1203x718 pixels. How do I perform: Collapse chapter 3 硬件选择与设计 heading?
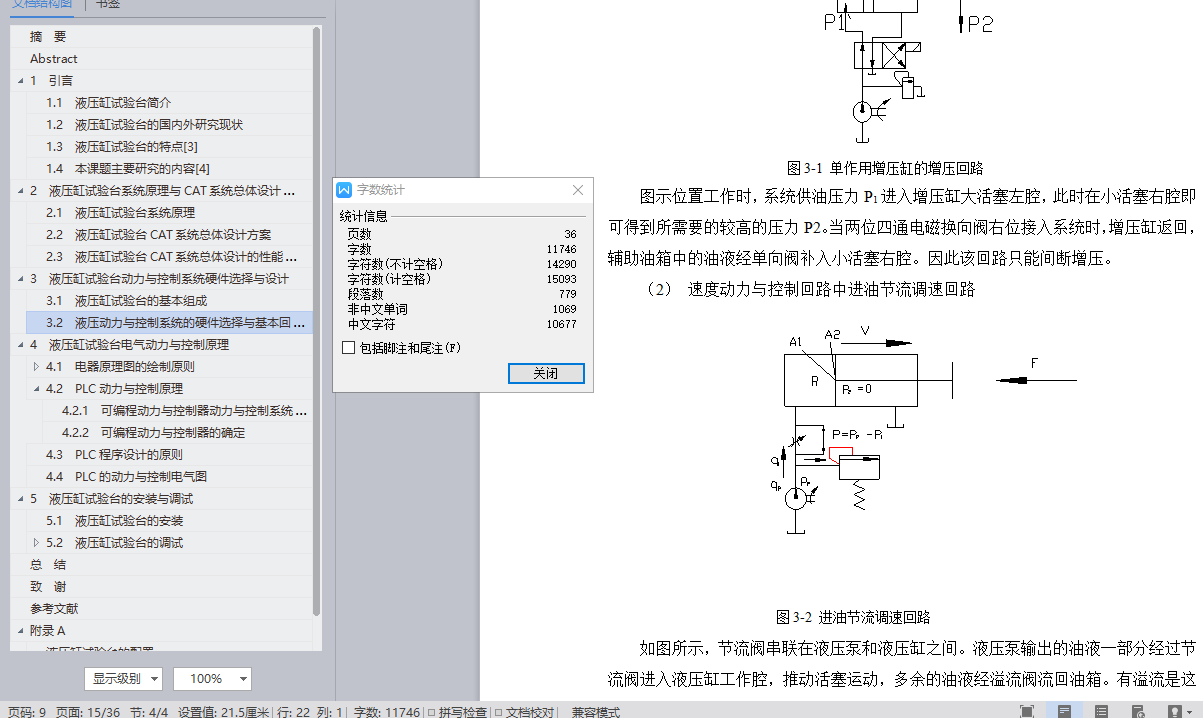point(19,279)
